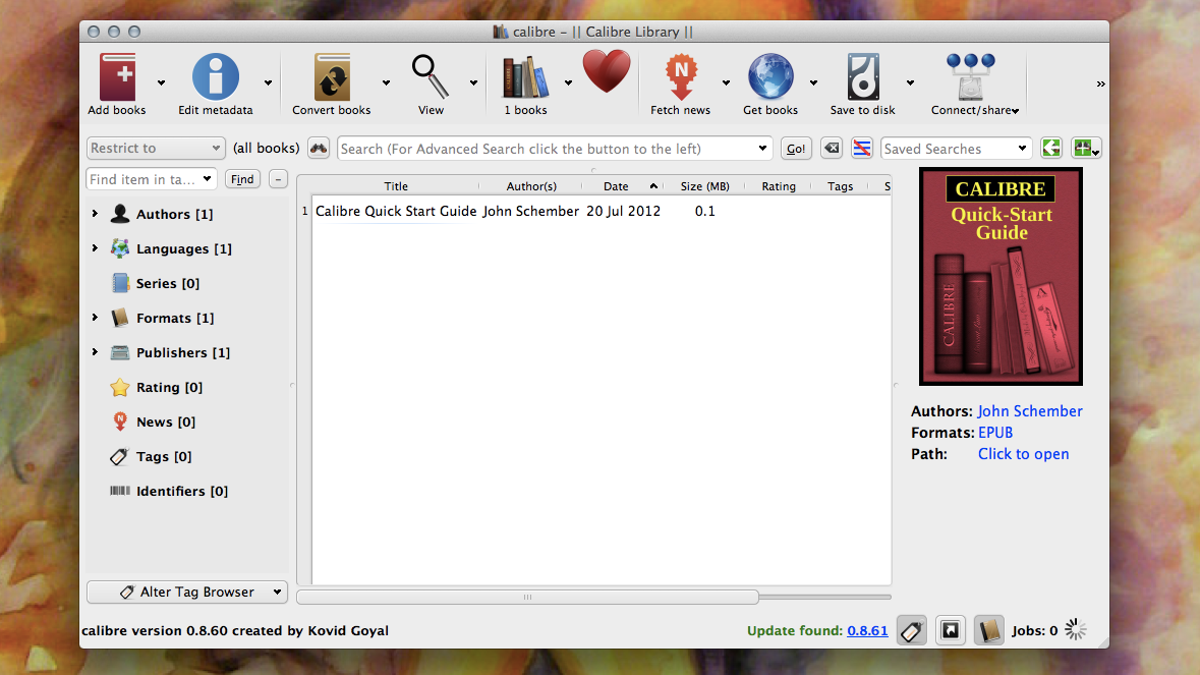Open the search history dropdown arrow
1200x675 pixels.
pyautogui.click(x=764, y=149)
